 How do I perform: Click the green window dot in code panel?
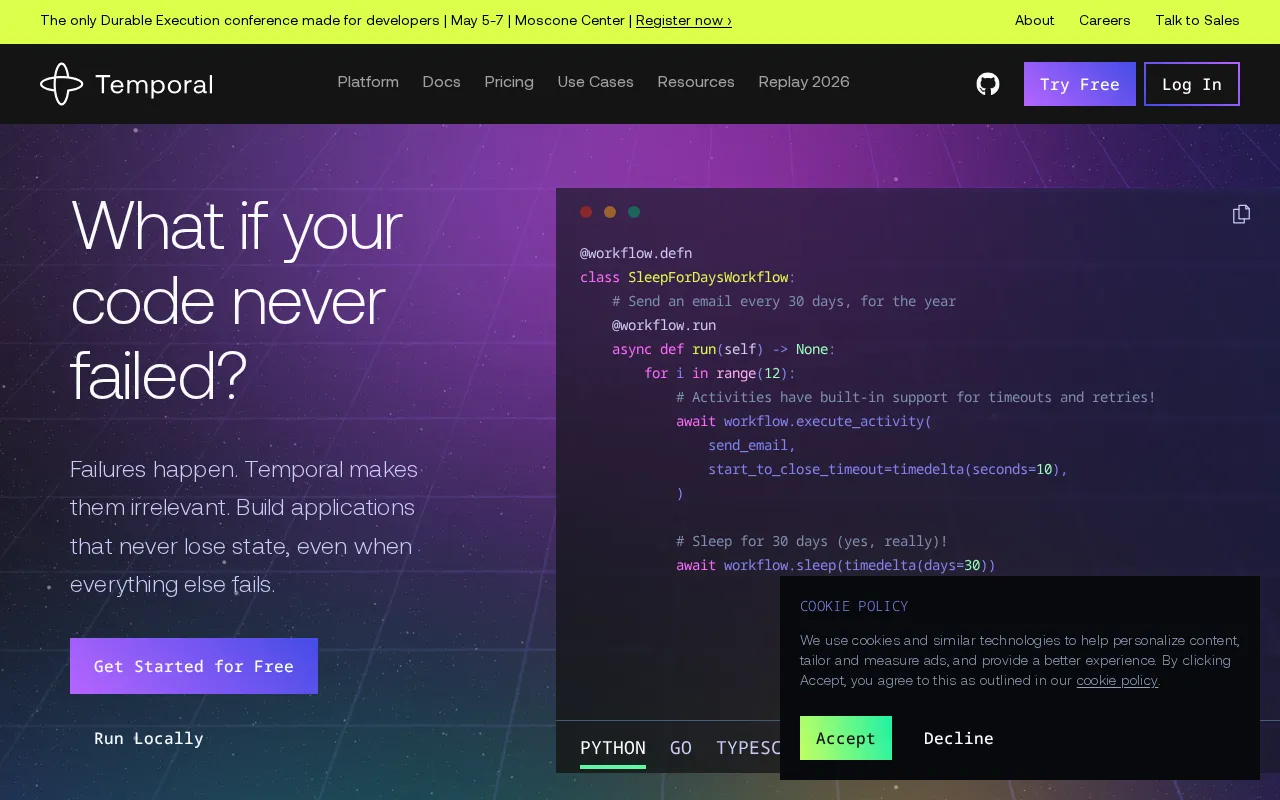tap(634, 212)
